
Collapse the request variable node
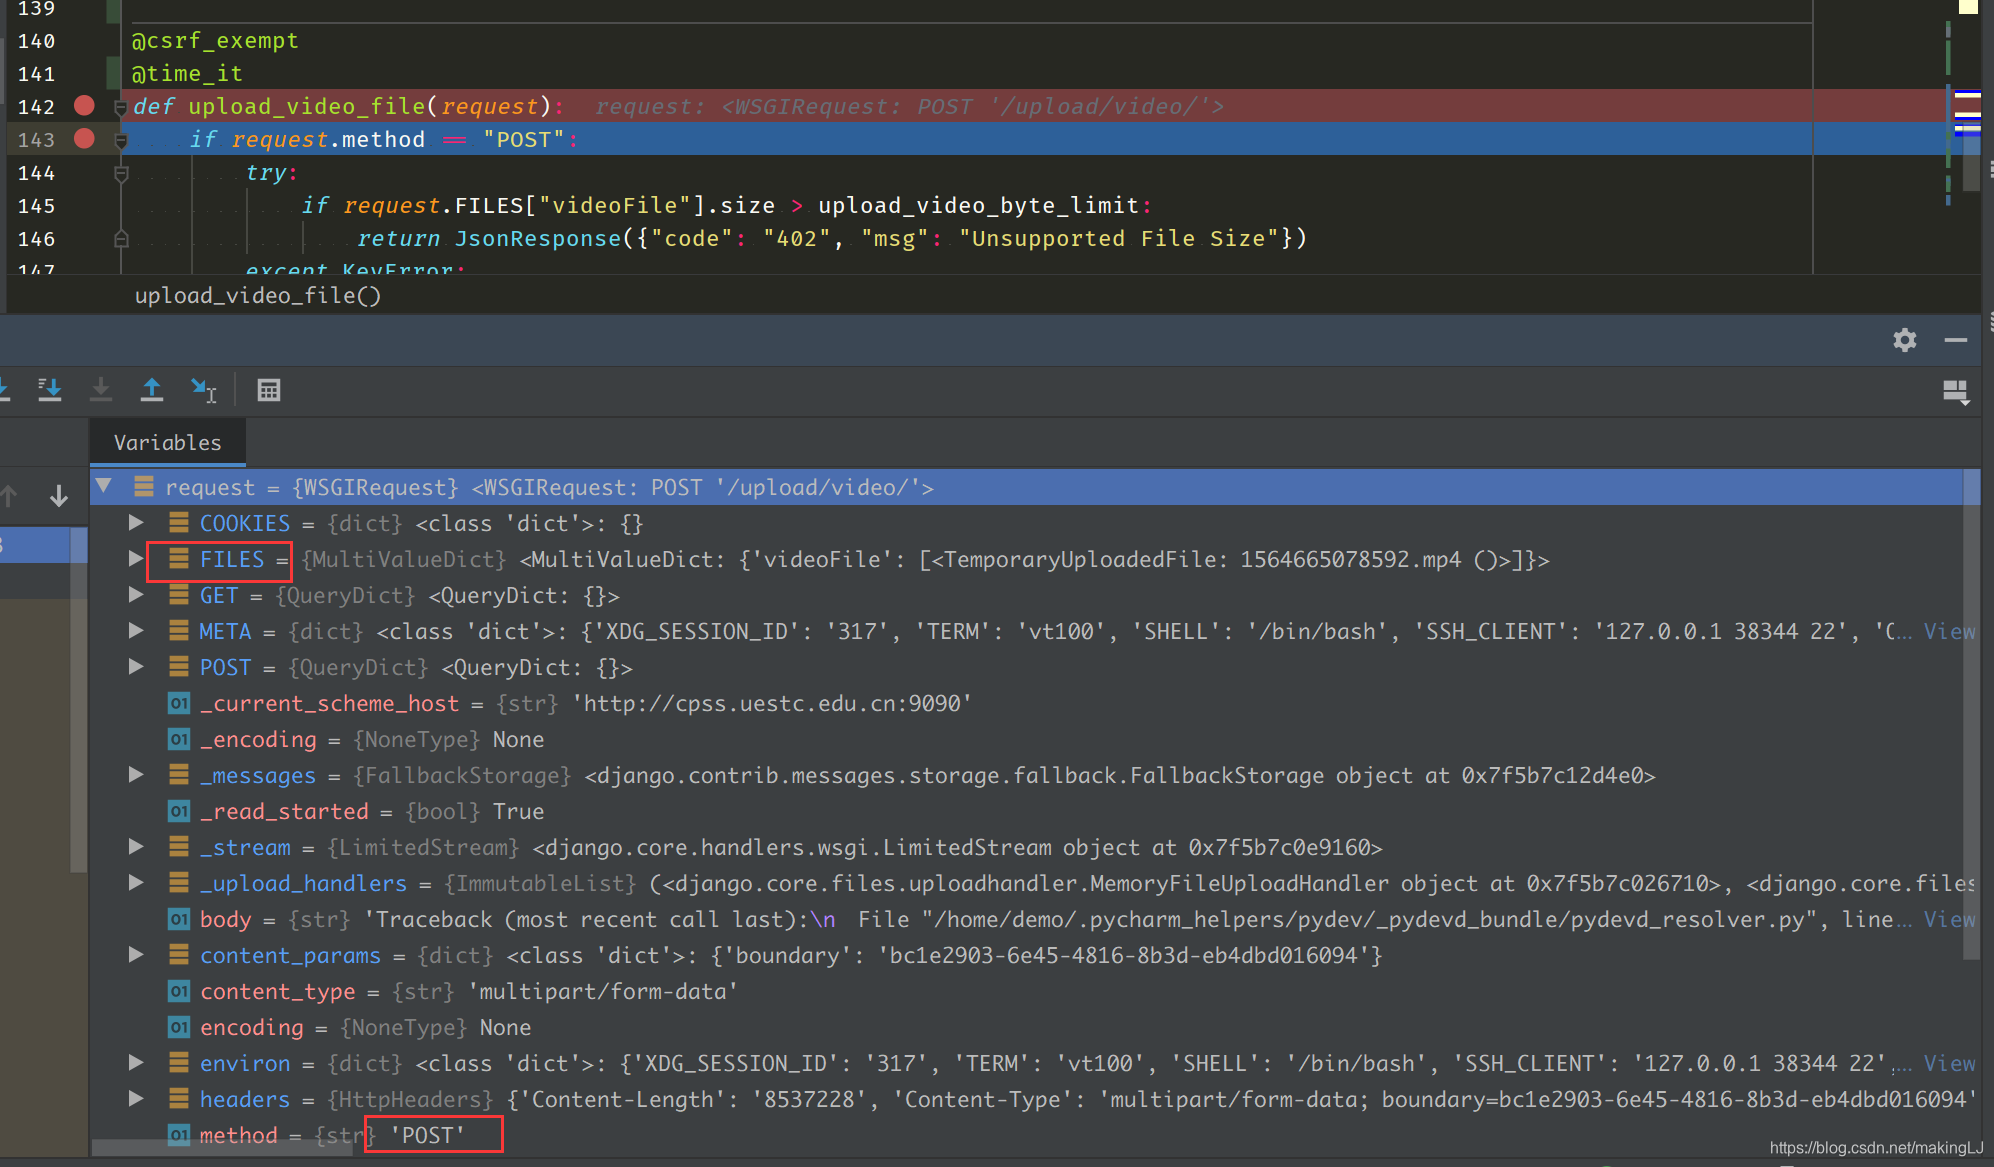coord(103,487)
